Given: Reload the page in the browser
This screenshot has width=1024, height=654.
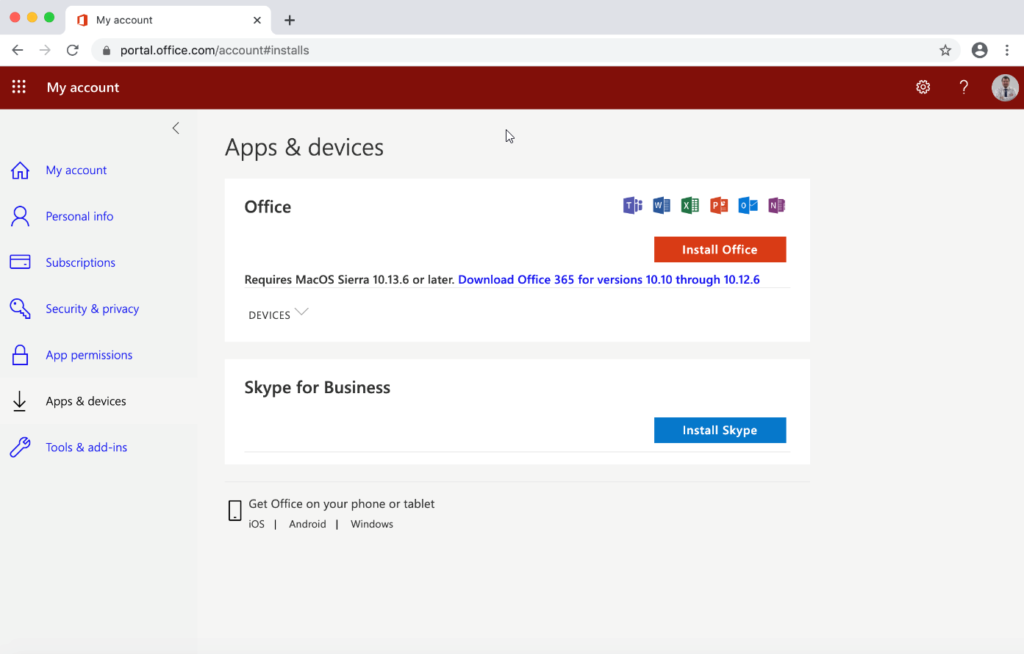Looking at the screenshot, I should (x=72, y=50).
